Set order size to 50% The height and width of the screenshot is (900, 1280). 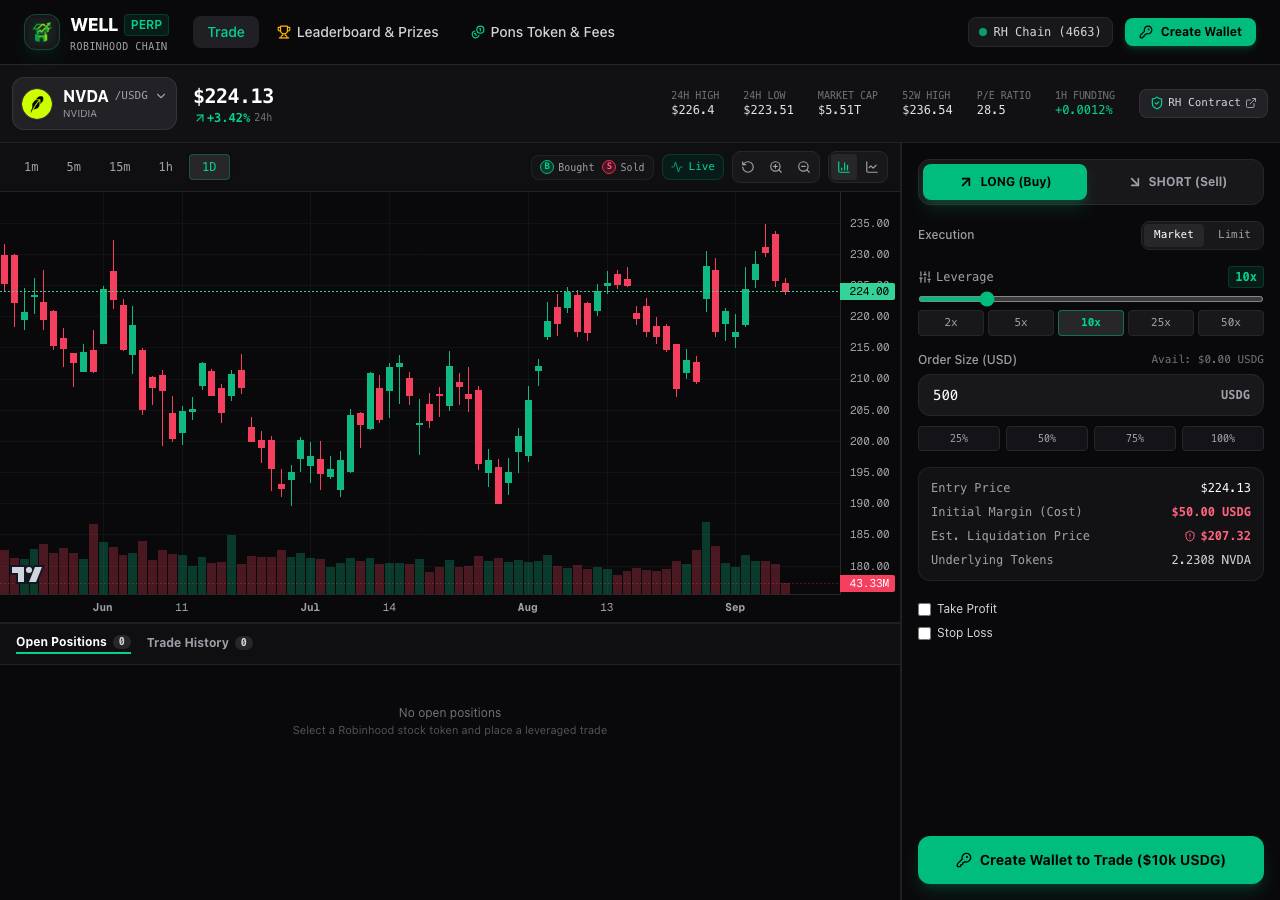1047,438
